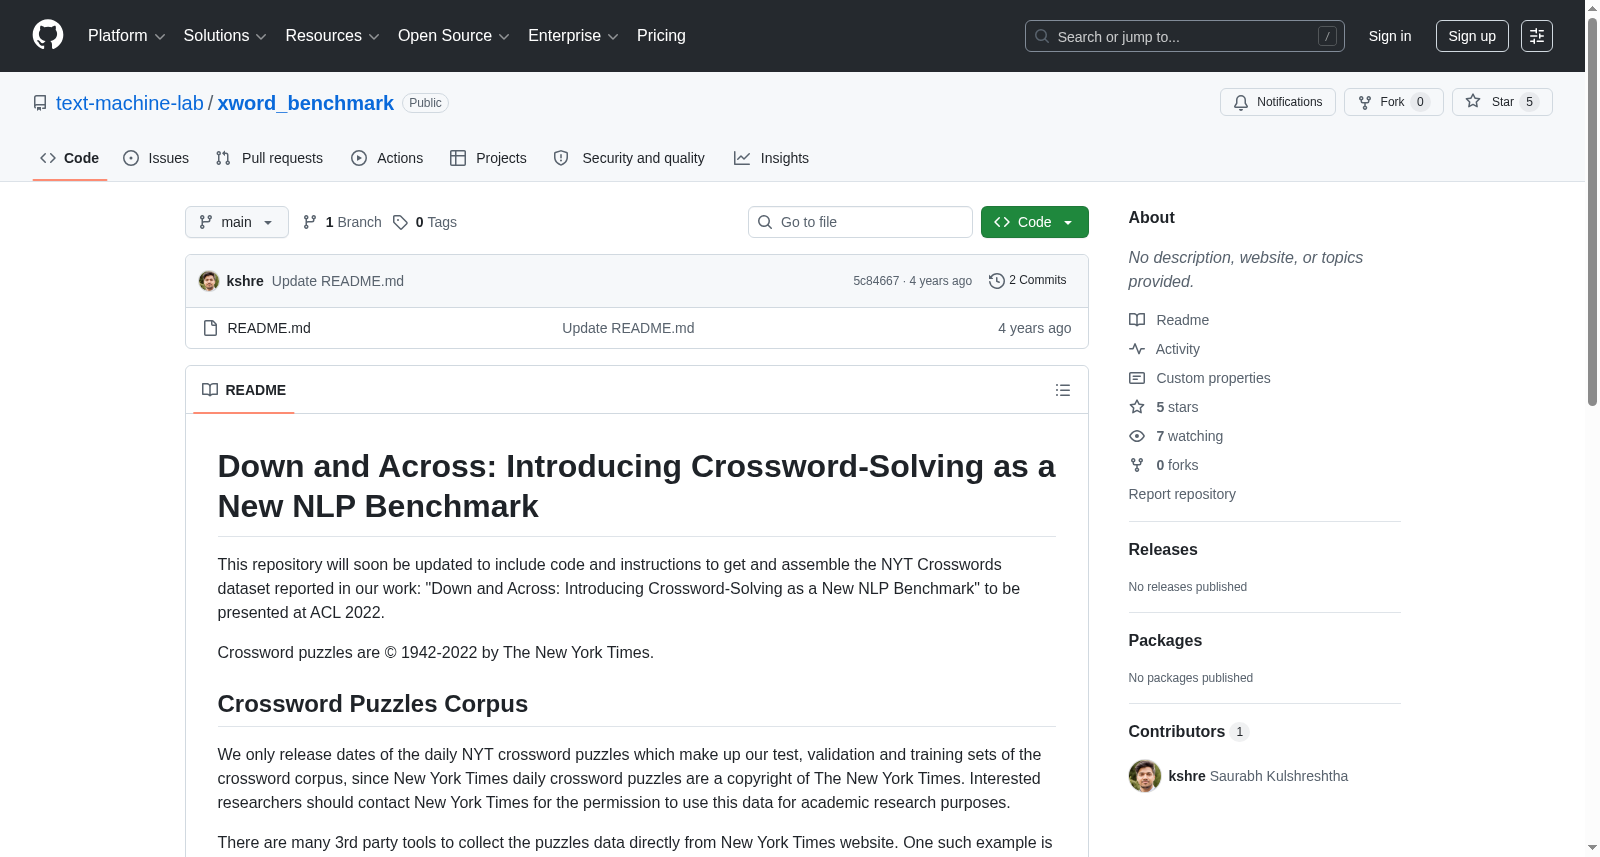View the 0 Tags link
Viewport: 1600px width, 857px height.
[425, 222]
